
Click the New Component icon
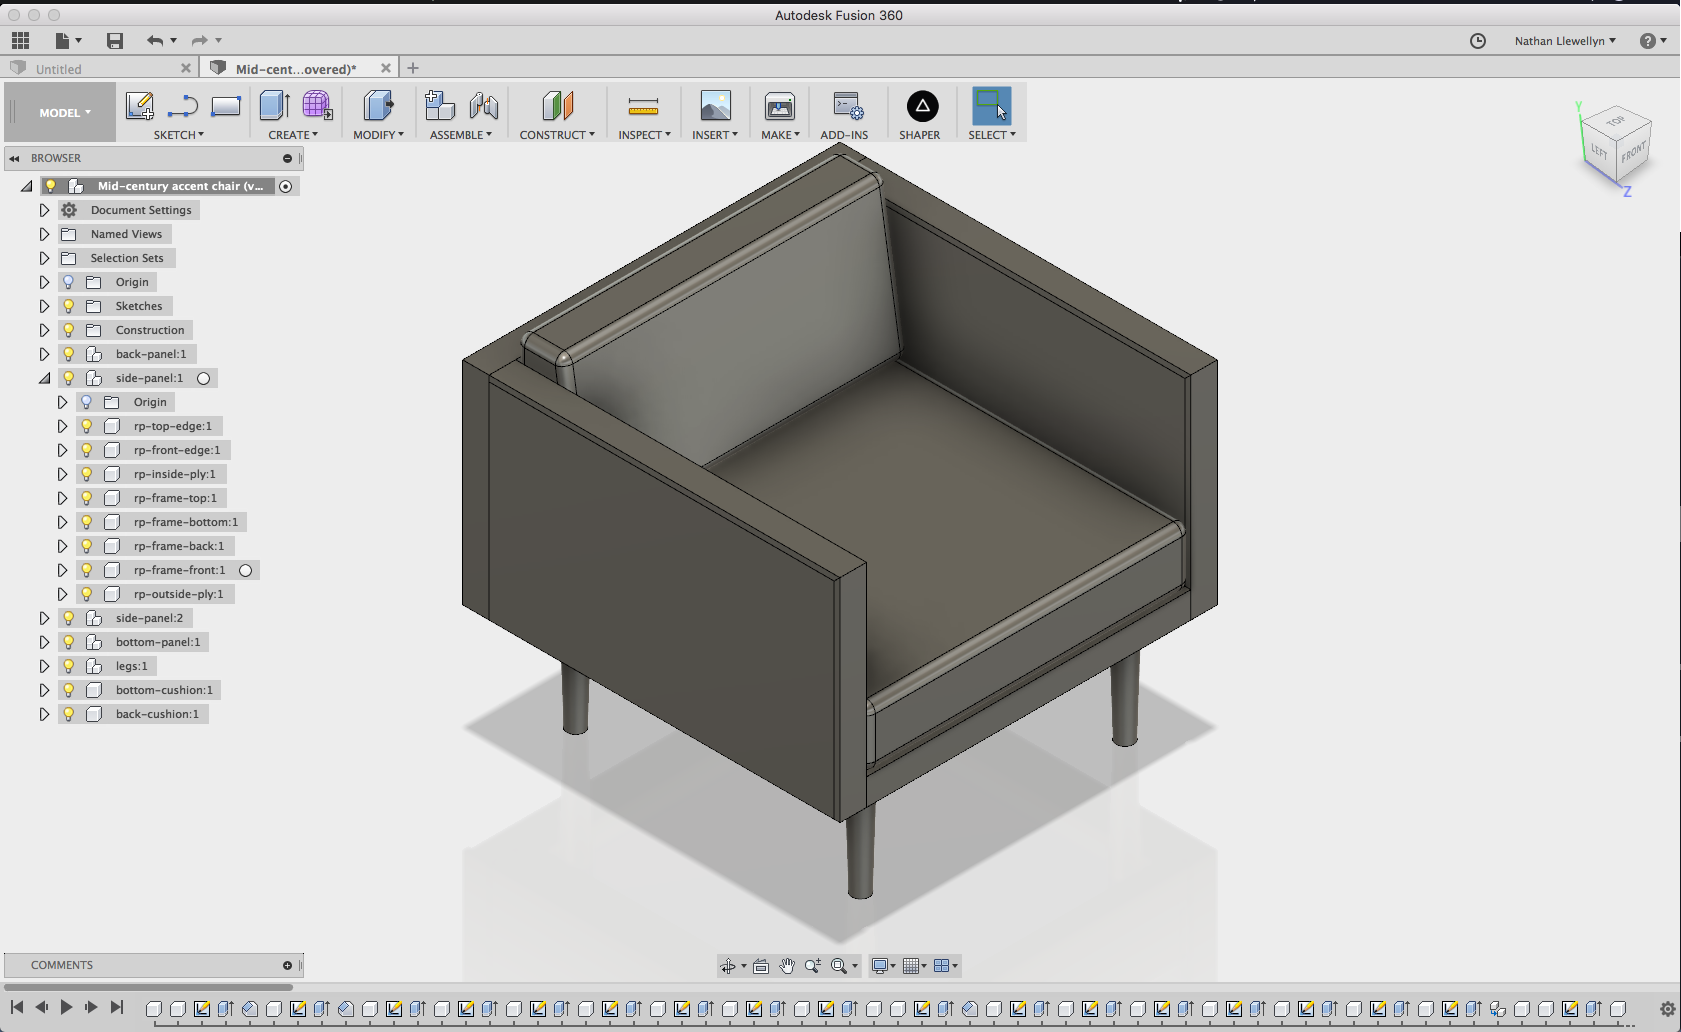[x=440, y=106]
